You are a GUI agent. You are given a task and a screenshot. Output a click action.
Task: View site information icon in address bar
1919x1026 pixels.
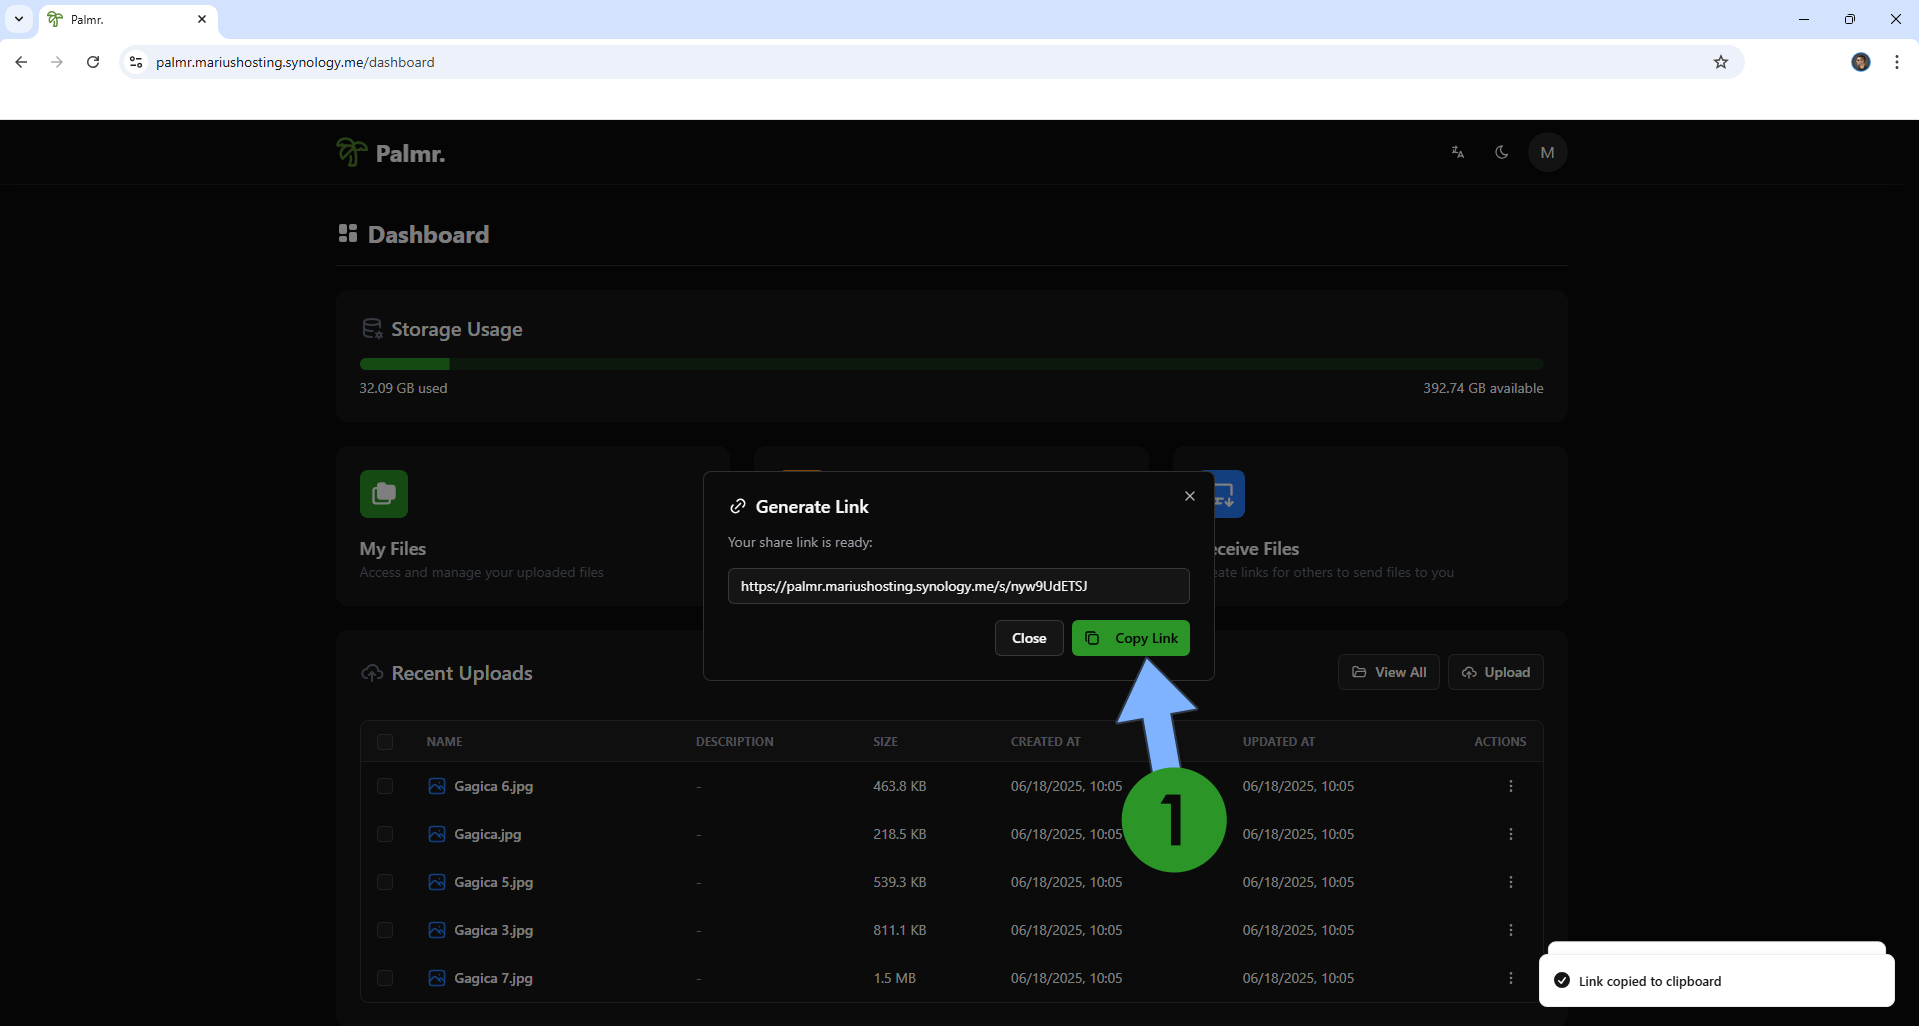click(x=136, y=62)
